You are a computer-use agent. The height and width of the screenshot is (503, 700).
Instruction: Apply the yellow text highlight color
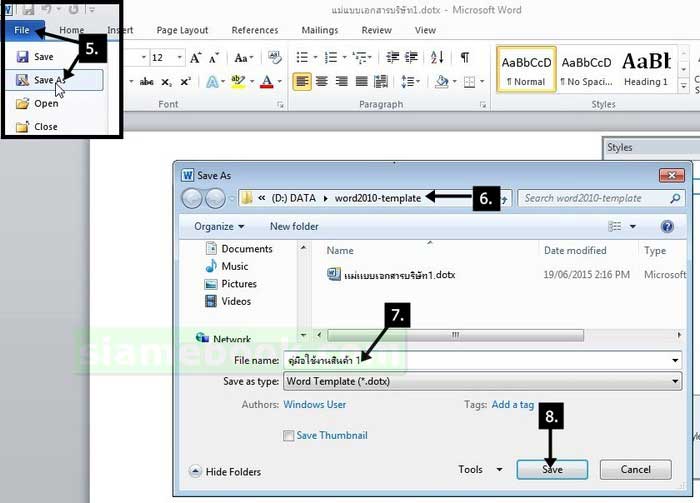238,82
